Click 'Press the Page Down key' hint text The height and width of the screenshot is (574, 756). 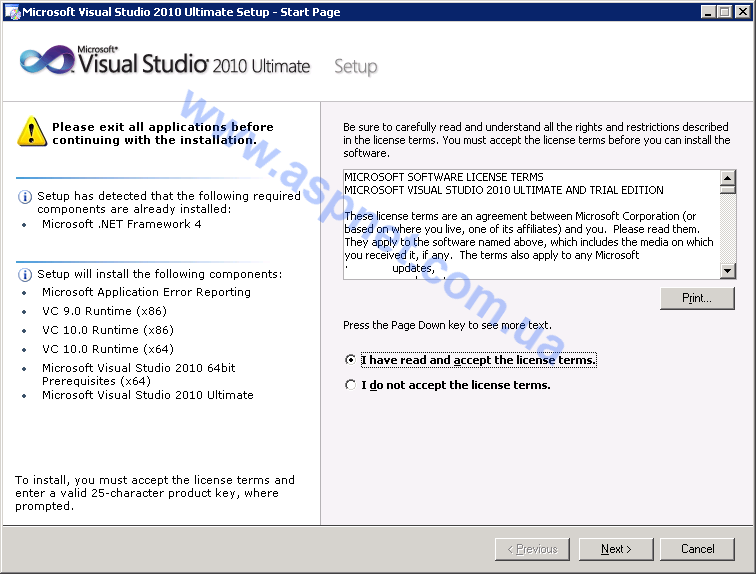click(x=447, y=325)
